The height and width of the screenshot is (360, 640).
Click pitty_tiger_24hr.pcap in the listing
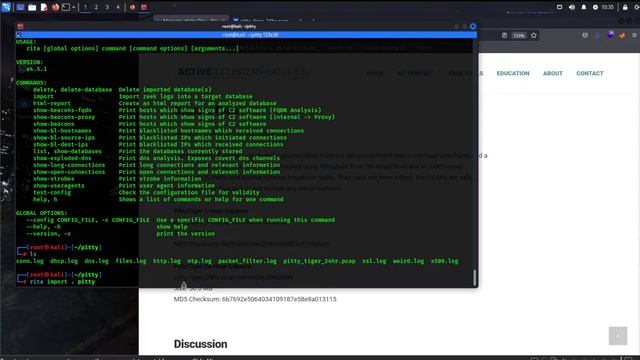(319, 261)
